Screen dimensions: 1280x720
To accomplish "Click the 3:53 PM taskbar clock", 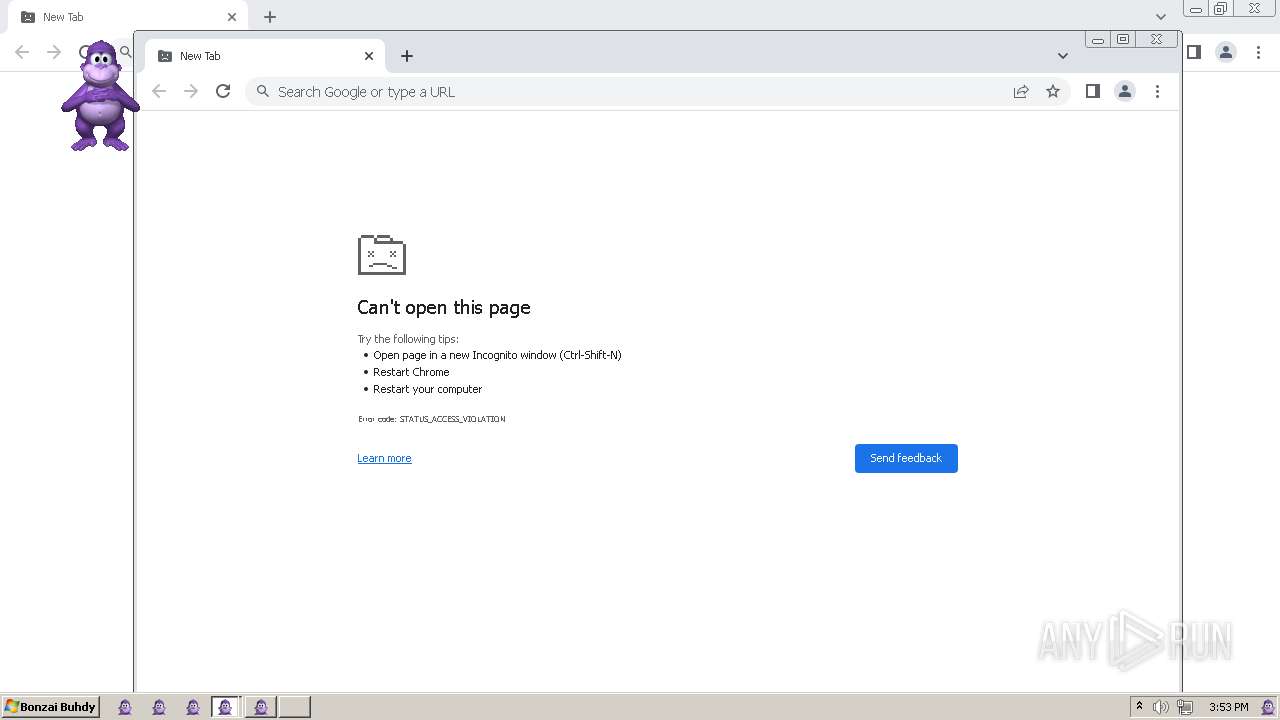I will tap(1229, 707).
